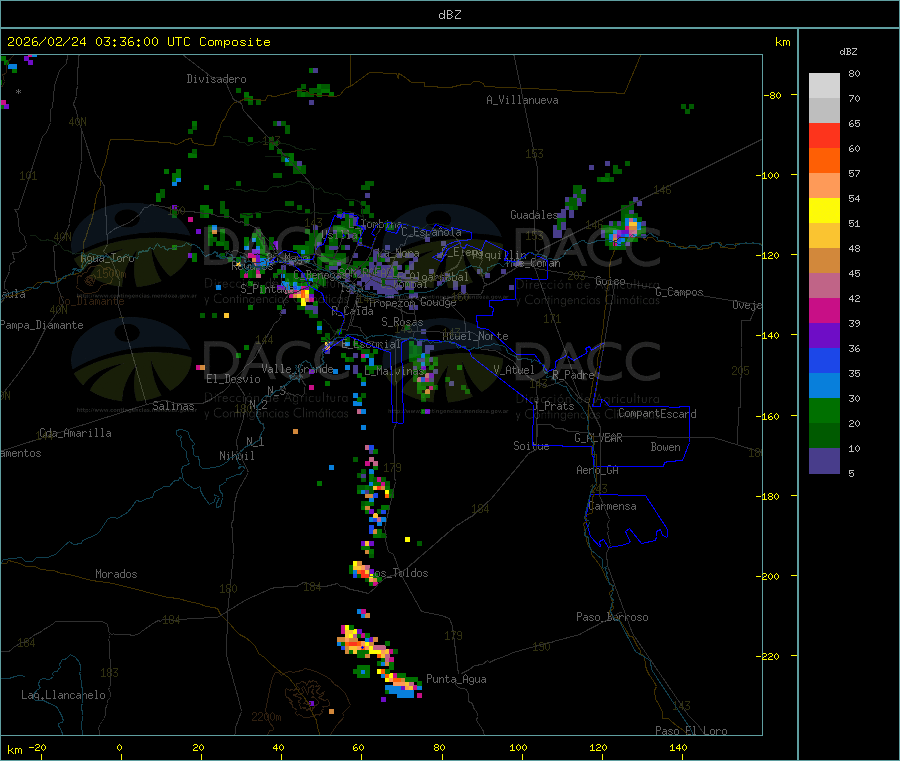Viewport: 900px width, 761px height.
Task: Click the Pampa_Diamante label
Action: click(x=42, y=325)
